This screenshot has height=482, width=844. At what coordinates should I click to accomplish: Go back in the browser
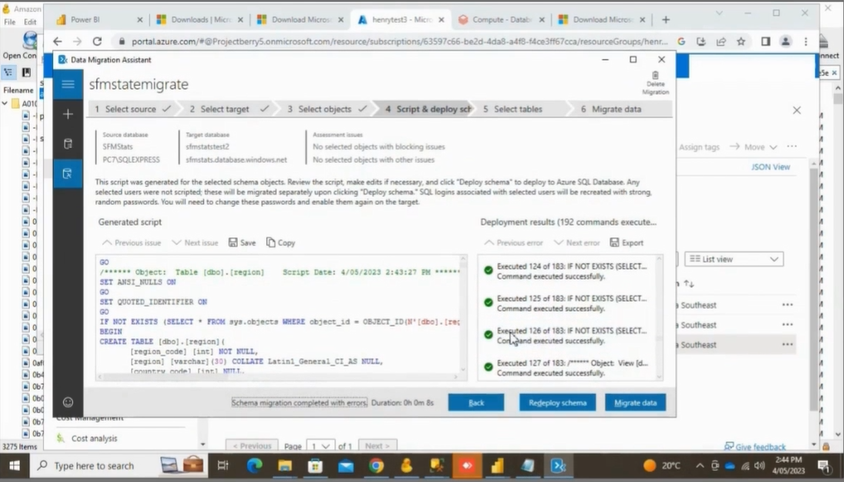click(58, 41)
